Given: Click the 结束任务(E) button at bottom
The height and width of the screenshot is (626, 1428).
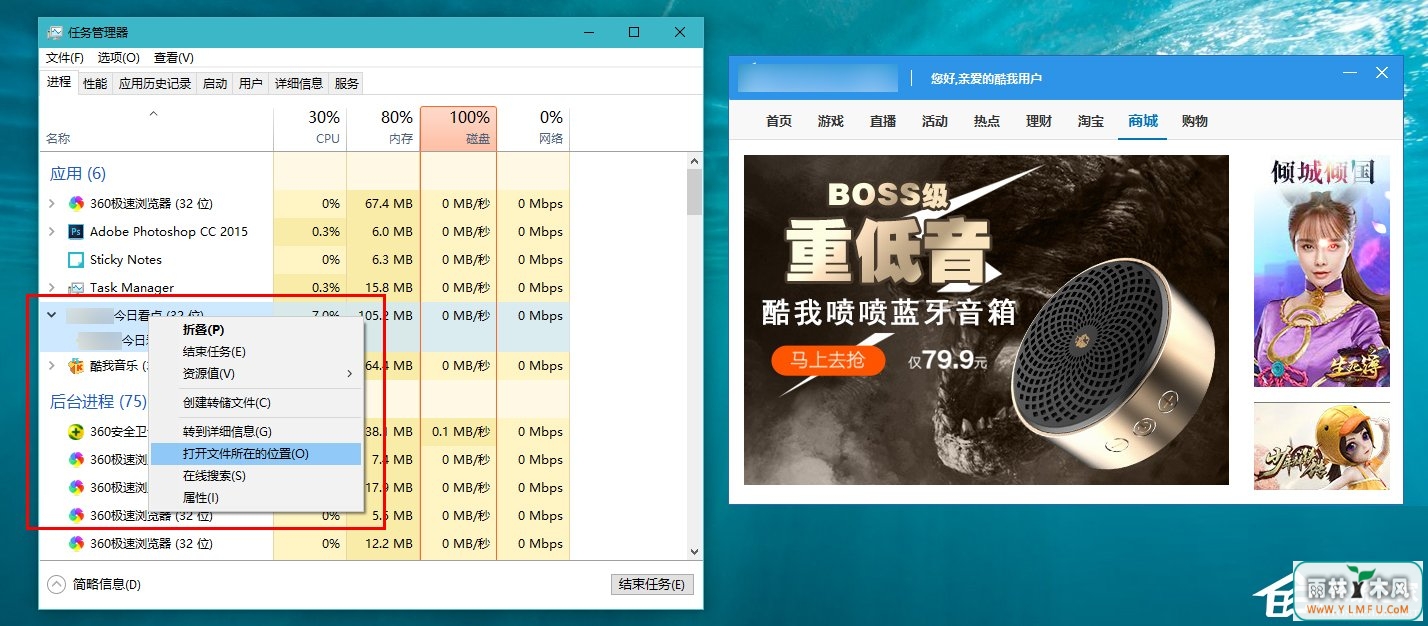Looking at the screenshot, I should pyautogui.click(x=652, y=584).
